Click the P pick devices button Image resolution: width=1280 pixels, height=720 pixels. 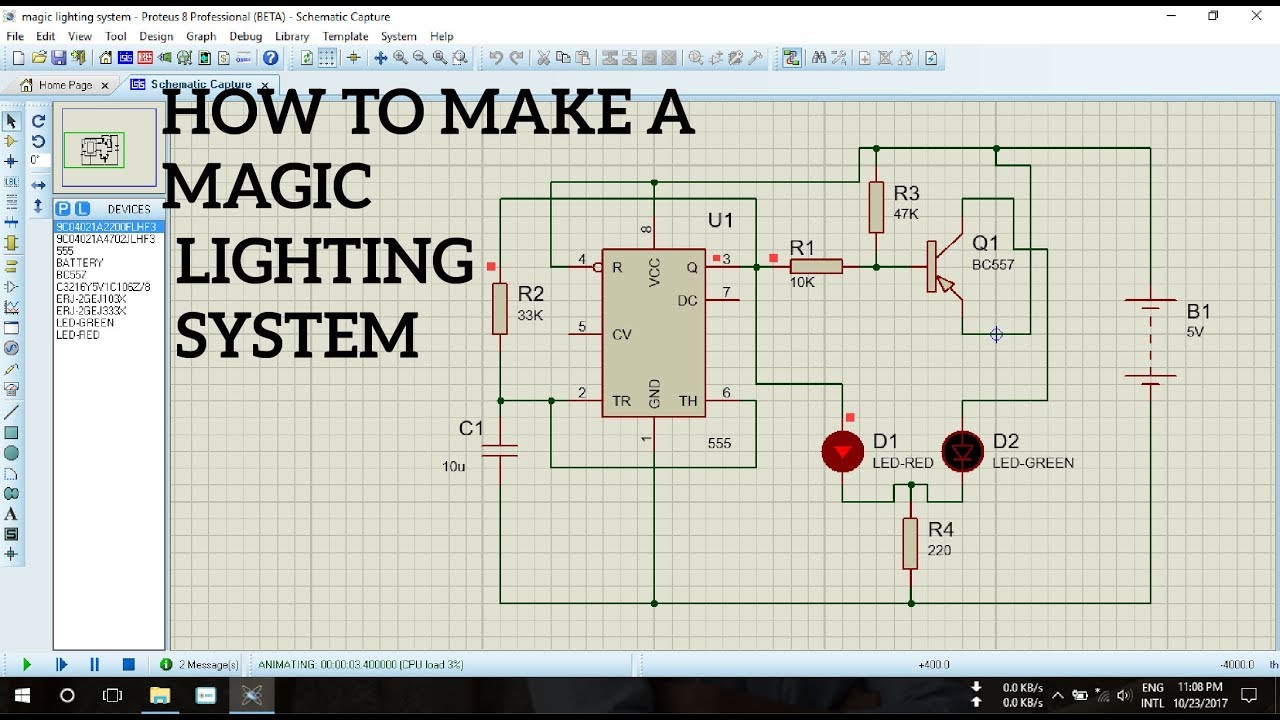pos(63,209)
